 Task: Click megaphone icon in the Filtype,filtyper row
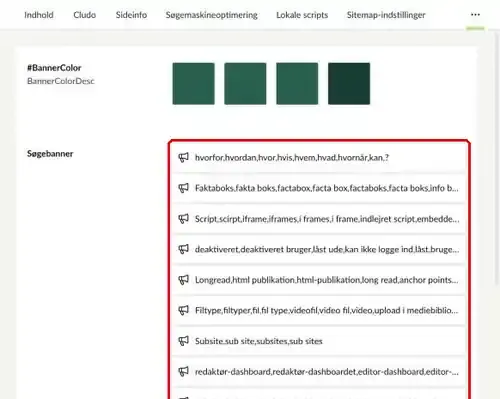tap(183, 310)
